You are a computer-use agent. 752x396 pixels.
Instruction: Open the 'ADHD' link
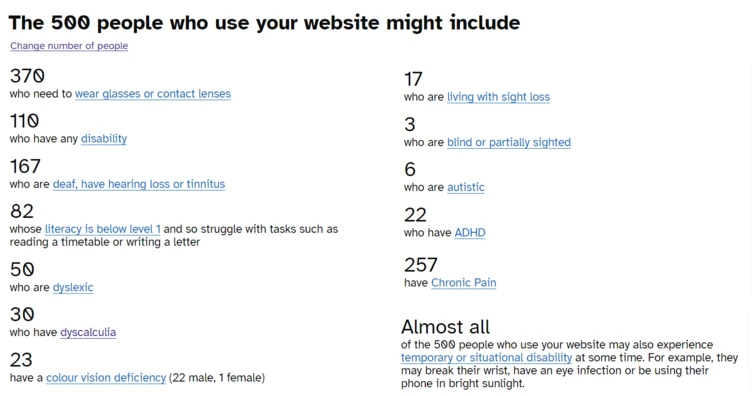470,233
